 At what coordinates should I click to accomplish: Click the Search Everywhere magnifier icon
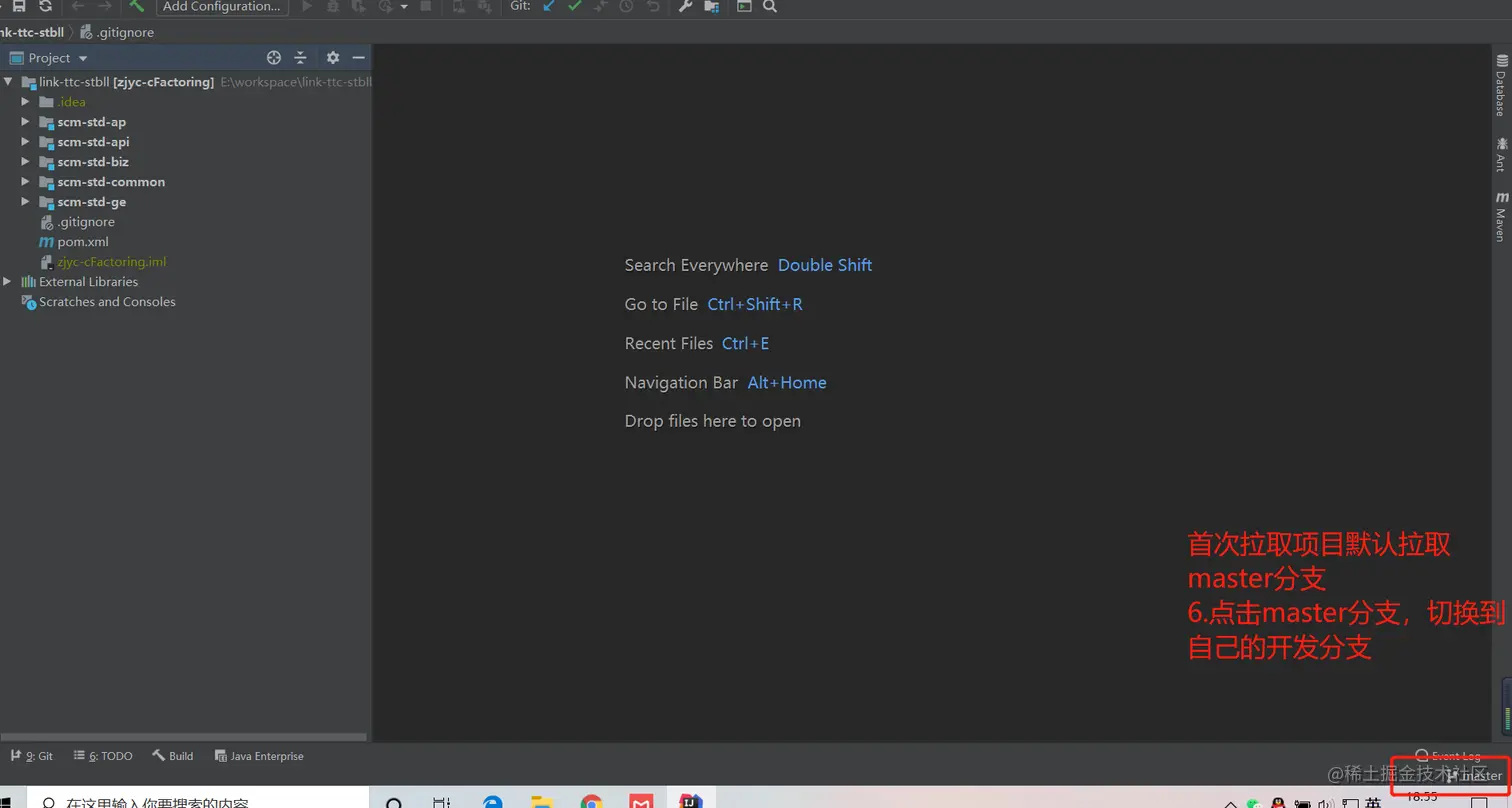(770, 6)
